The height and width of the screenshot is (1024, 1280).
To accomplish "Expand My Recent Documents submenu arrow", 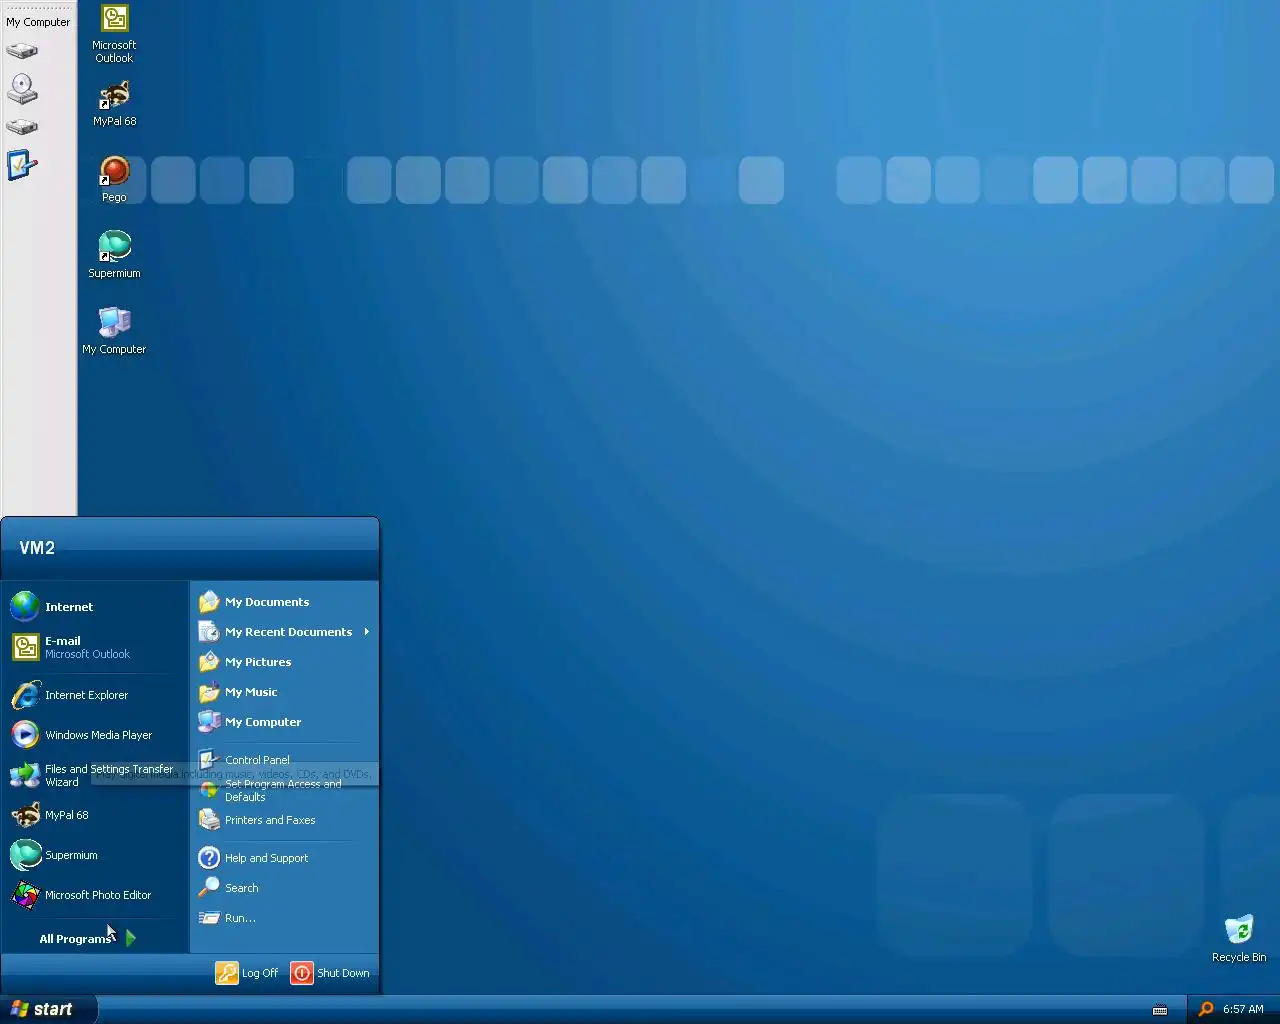I will point(367,632).
